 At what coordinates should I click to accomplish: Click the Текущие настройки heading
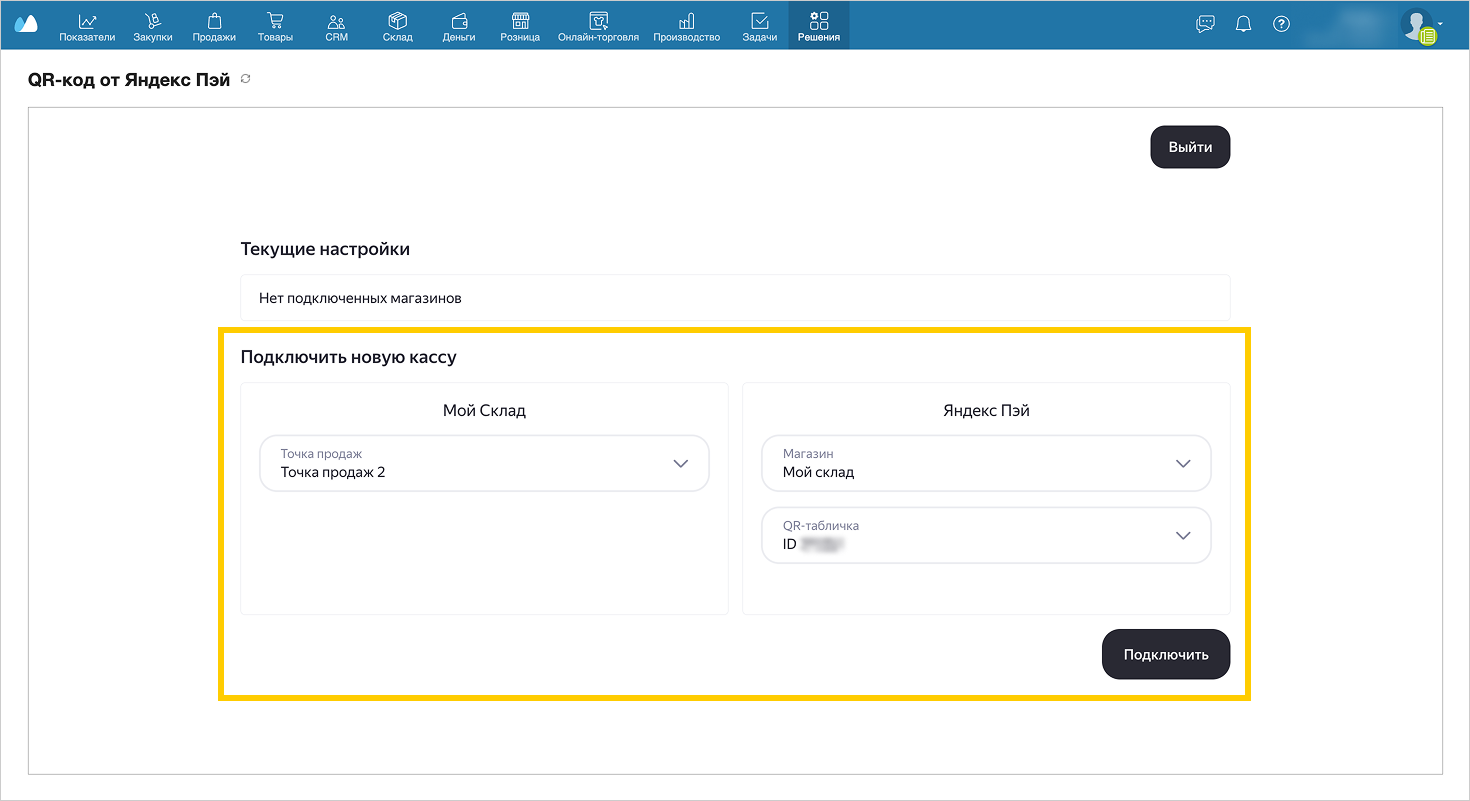click(325, 249)
